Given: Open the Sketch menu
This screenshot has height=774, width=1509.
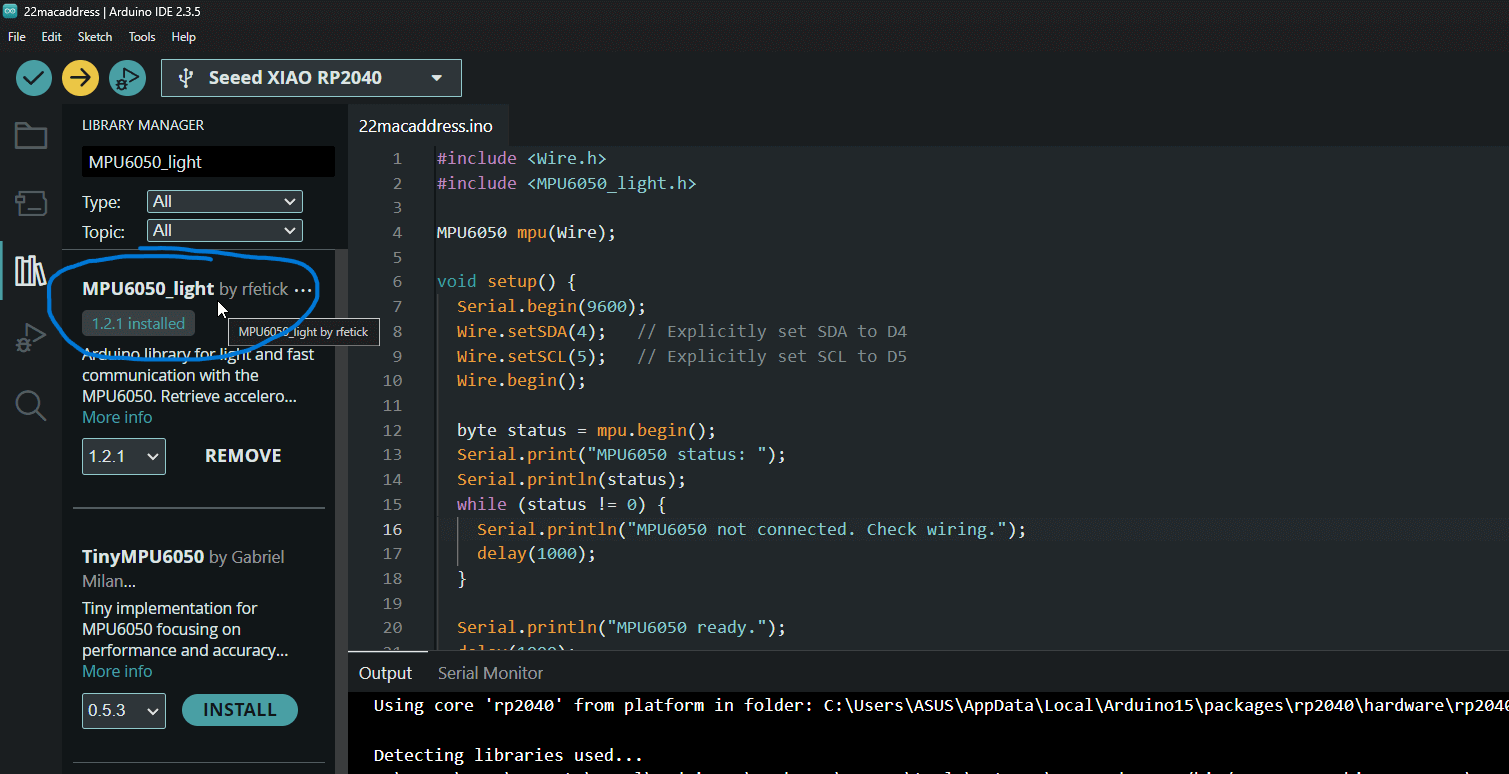Looking at the screenshot, I should tap(95, 37).
